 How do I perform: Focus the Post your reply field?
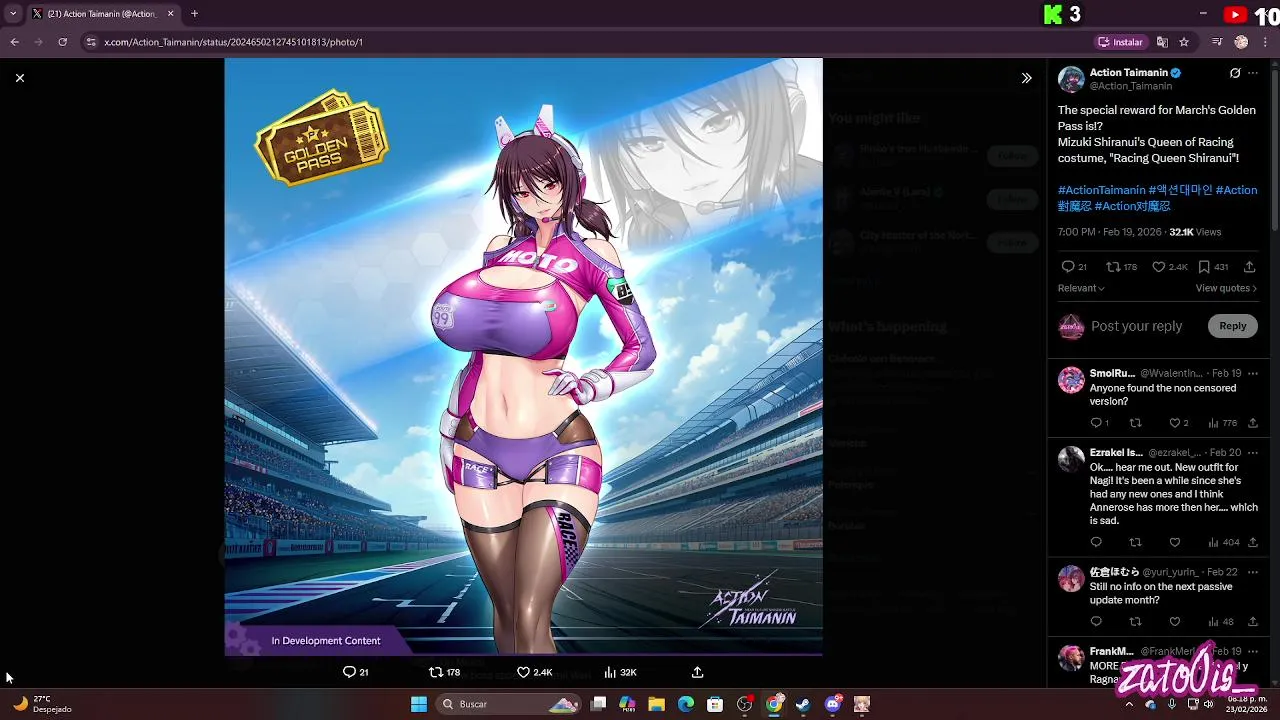click(1136, 326)
